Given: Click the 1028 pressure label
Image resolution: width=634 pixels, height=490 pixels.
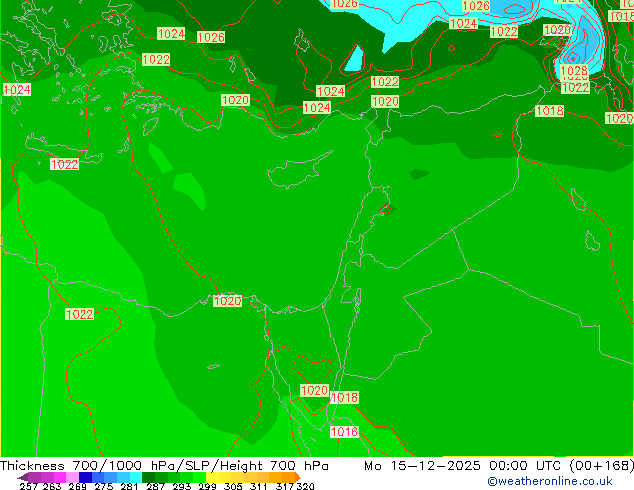Looking at the screenshot, I should pos(574,71).
